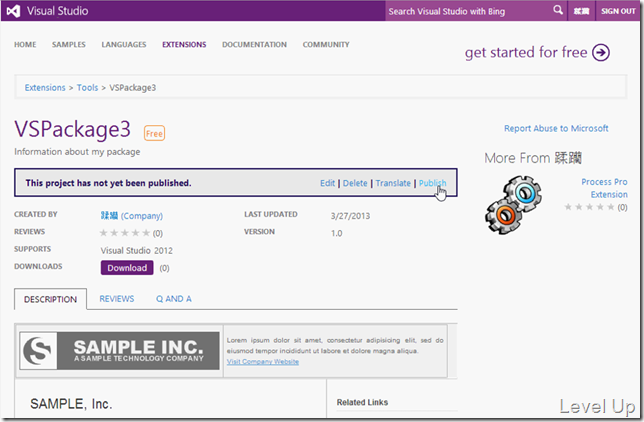Click the Visual Studio logo icon
Viewport: 644px width, 422px height.
pos(13,11)
